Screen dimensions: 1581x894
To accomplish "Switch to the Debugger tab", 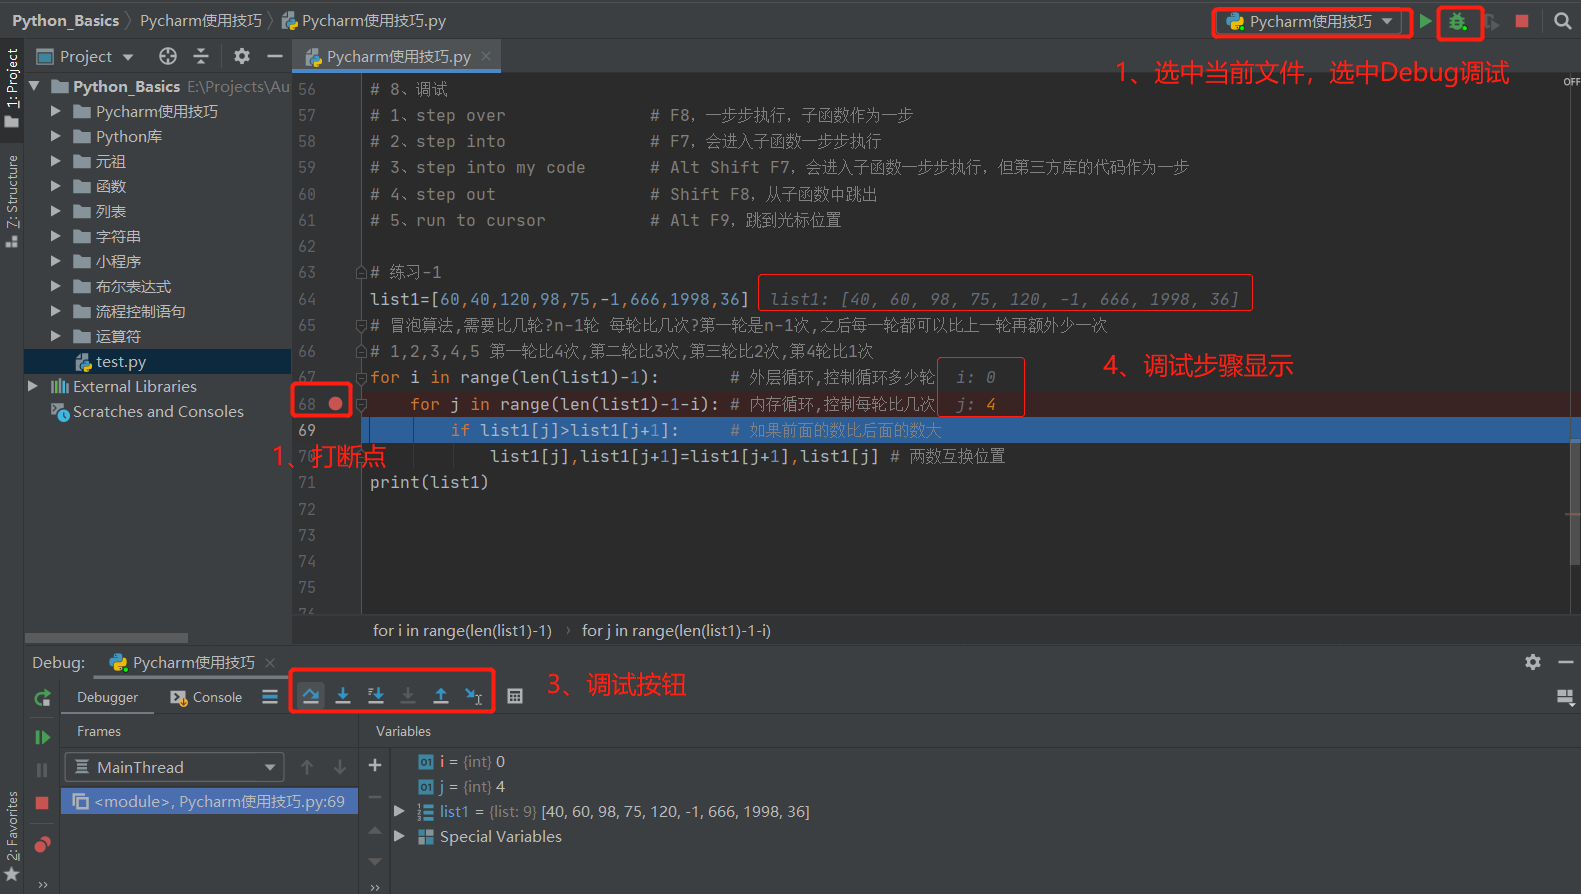I will [x=108, y=697].
